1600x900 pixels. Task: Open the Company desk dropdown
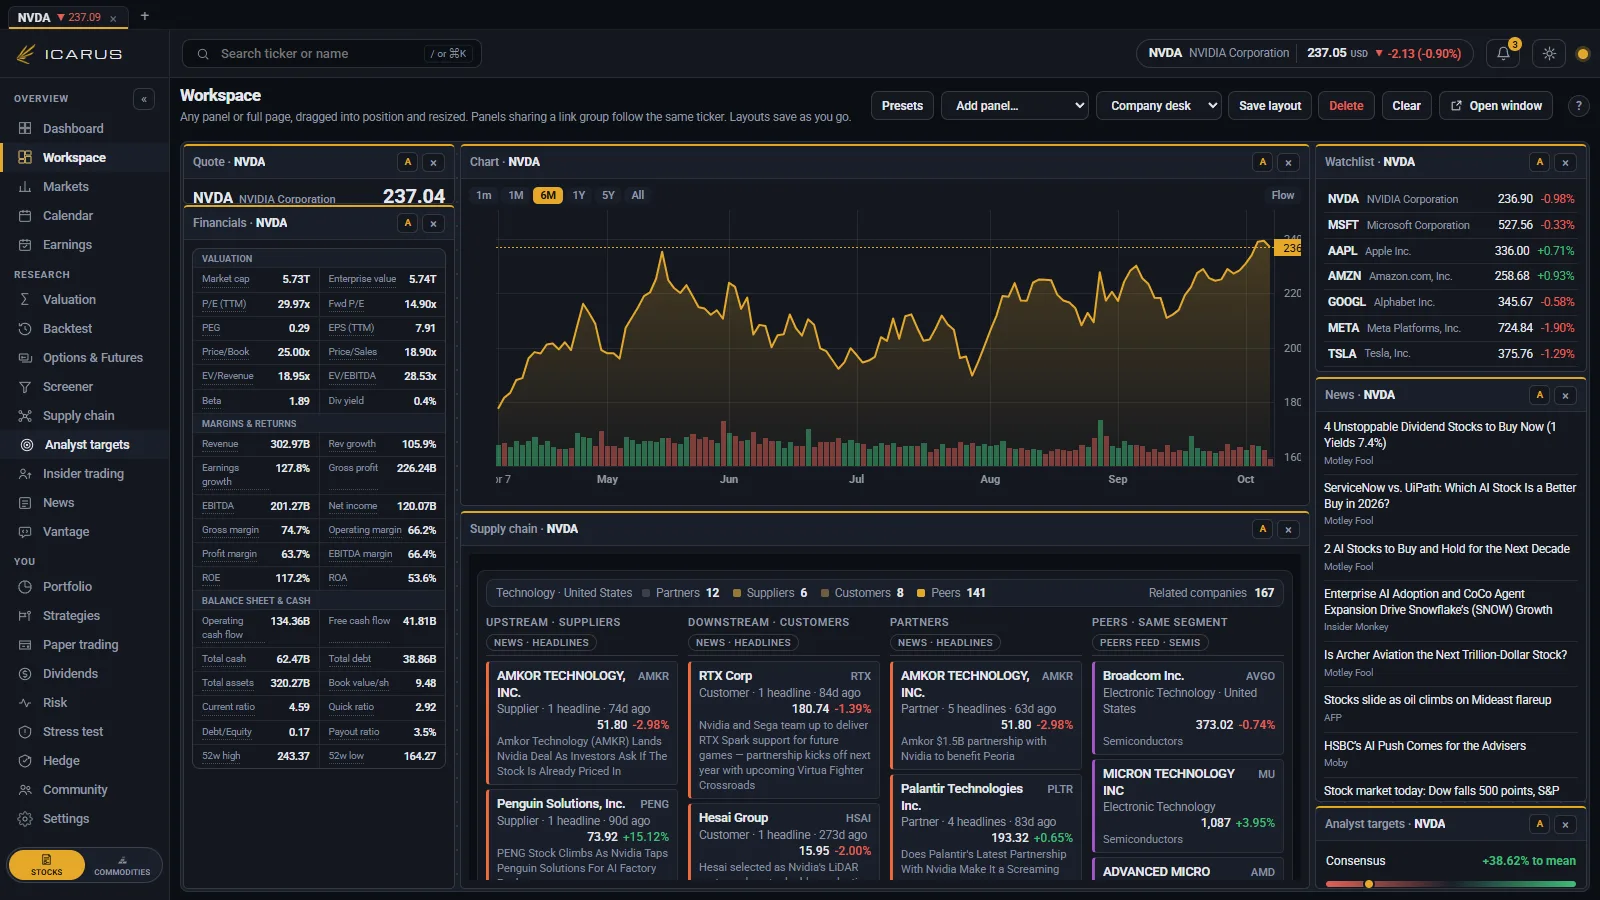pyautogui.click(x=1159, y=106)
